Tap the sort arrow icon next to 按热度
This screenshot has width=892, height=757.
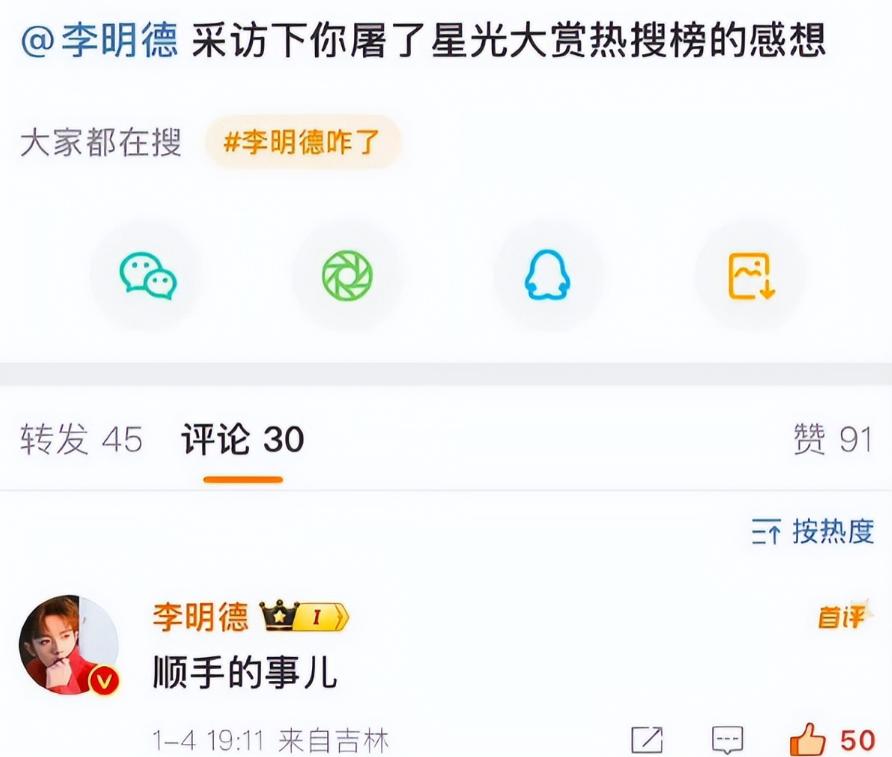(x=766, y=532)
